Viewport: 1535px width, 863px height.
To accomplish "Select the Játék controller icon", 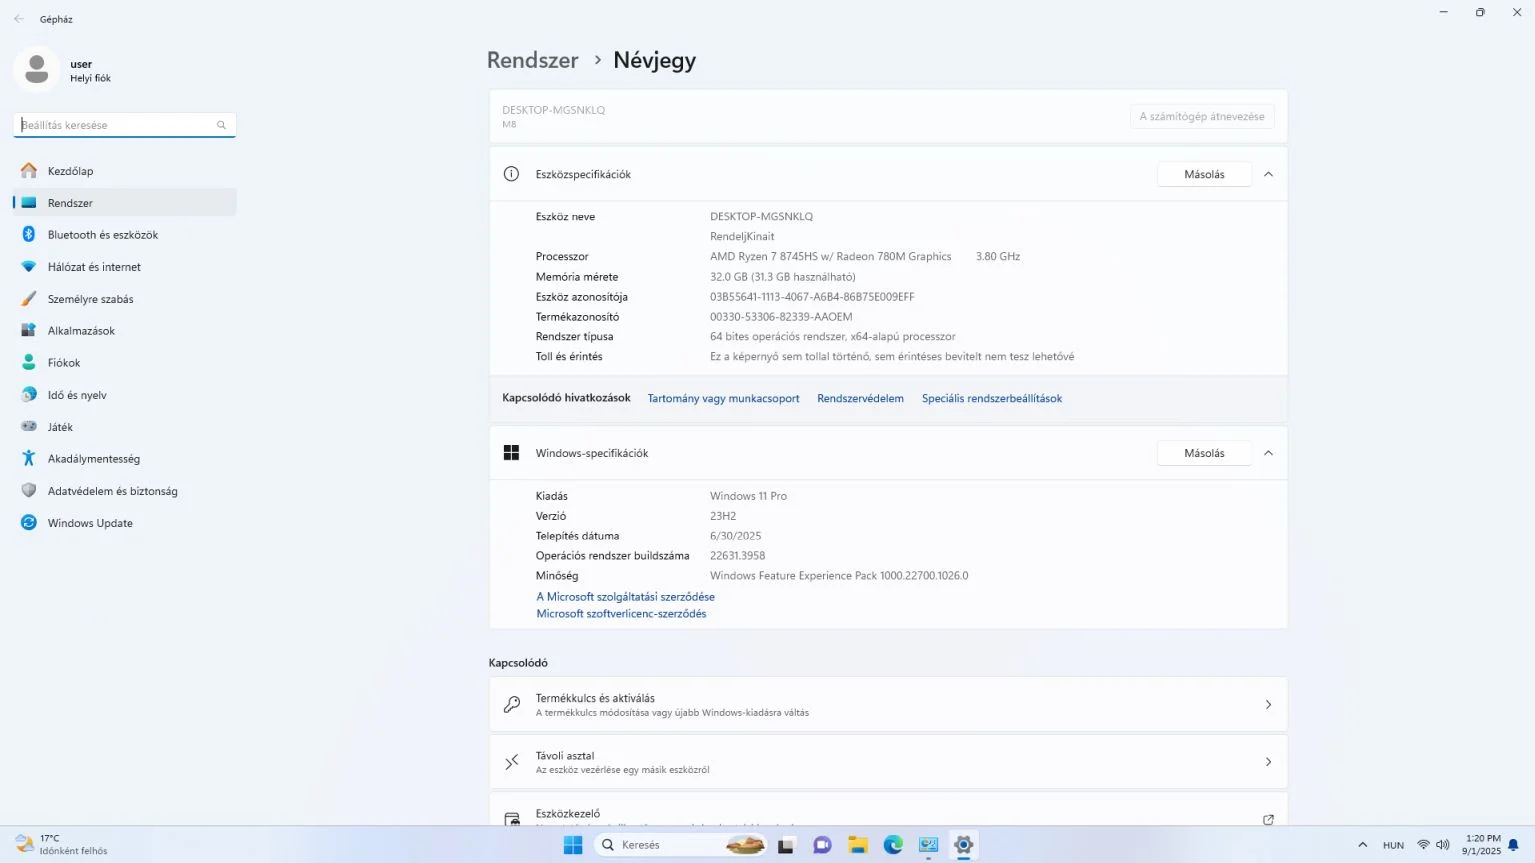I will [29, 427].
